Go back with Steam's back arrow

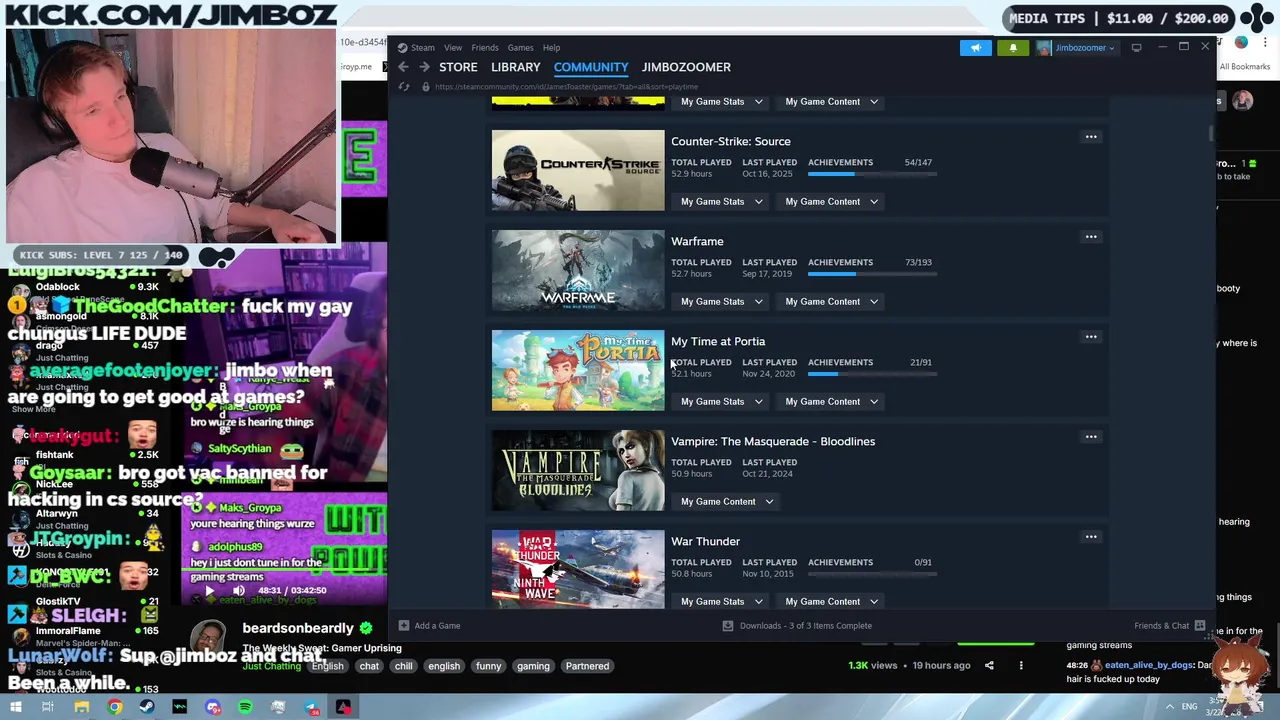tap(403, 67)
